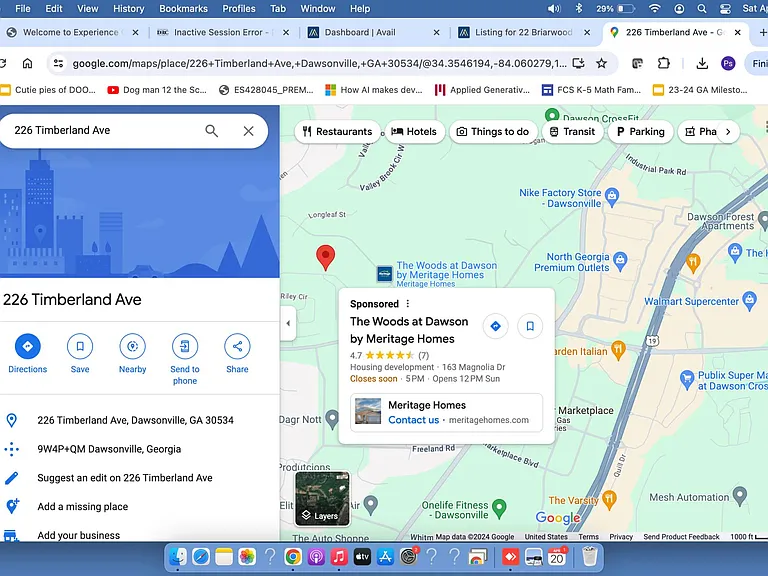The image size is (768, 576).
Task: Launch Chrome from the Dock
Action: pyautogui.click(x=292, y=557)
